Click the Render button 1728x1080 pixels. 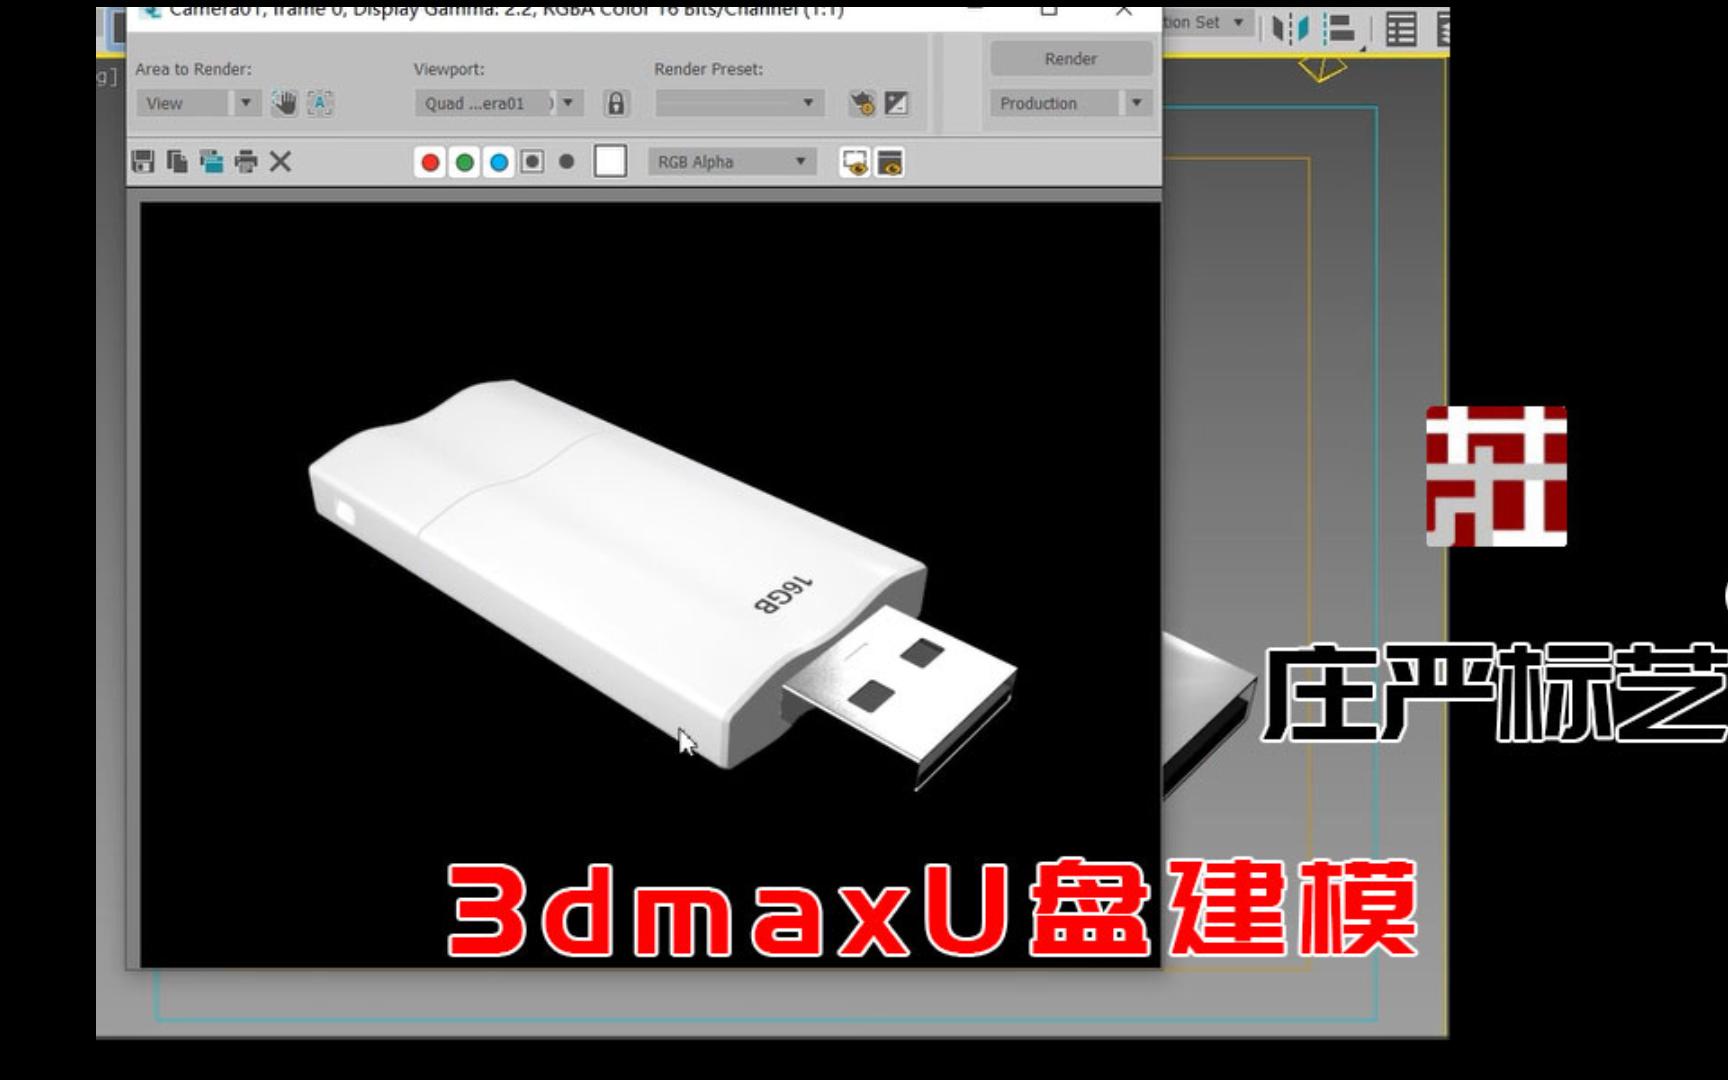tap(1068, 58)
